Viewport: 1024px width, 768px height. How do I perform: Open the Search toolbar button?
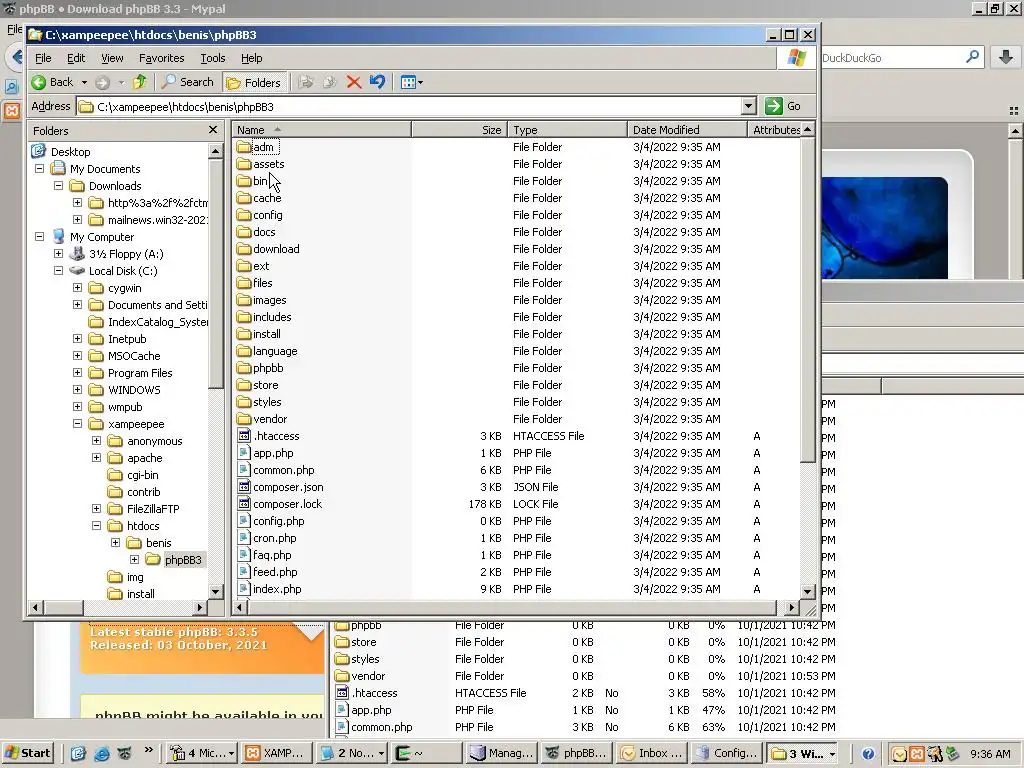click(187, 82)
